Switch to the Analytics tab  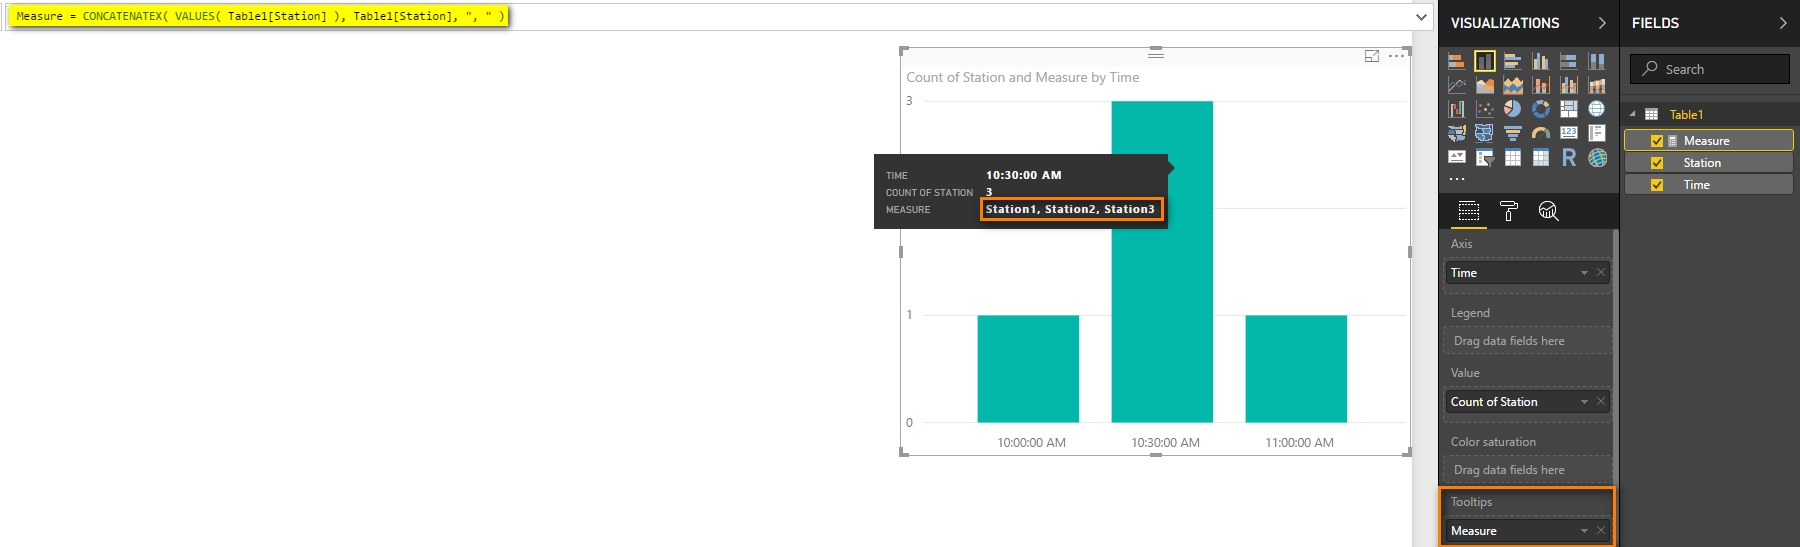pos(1548,211)
